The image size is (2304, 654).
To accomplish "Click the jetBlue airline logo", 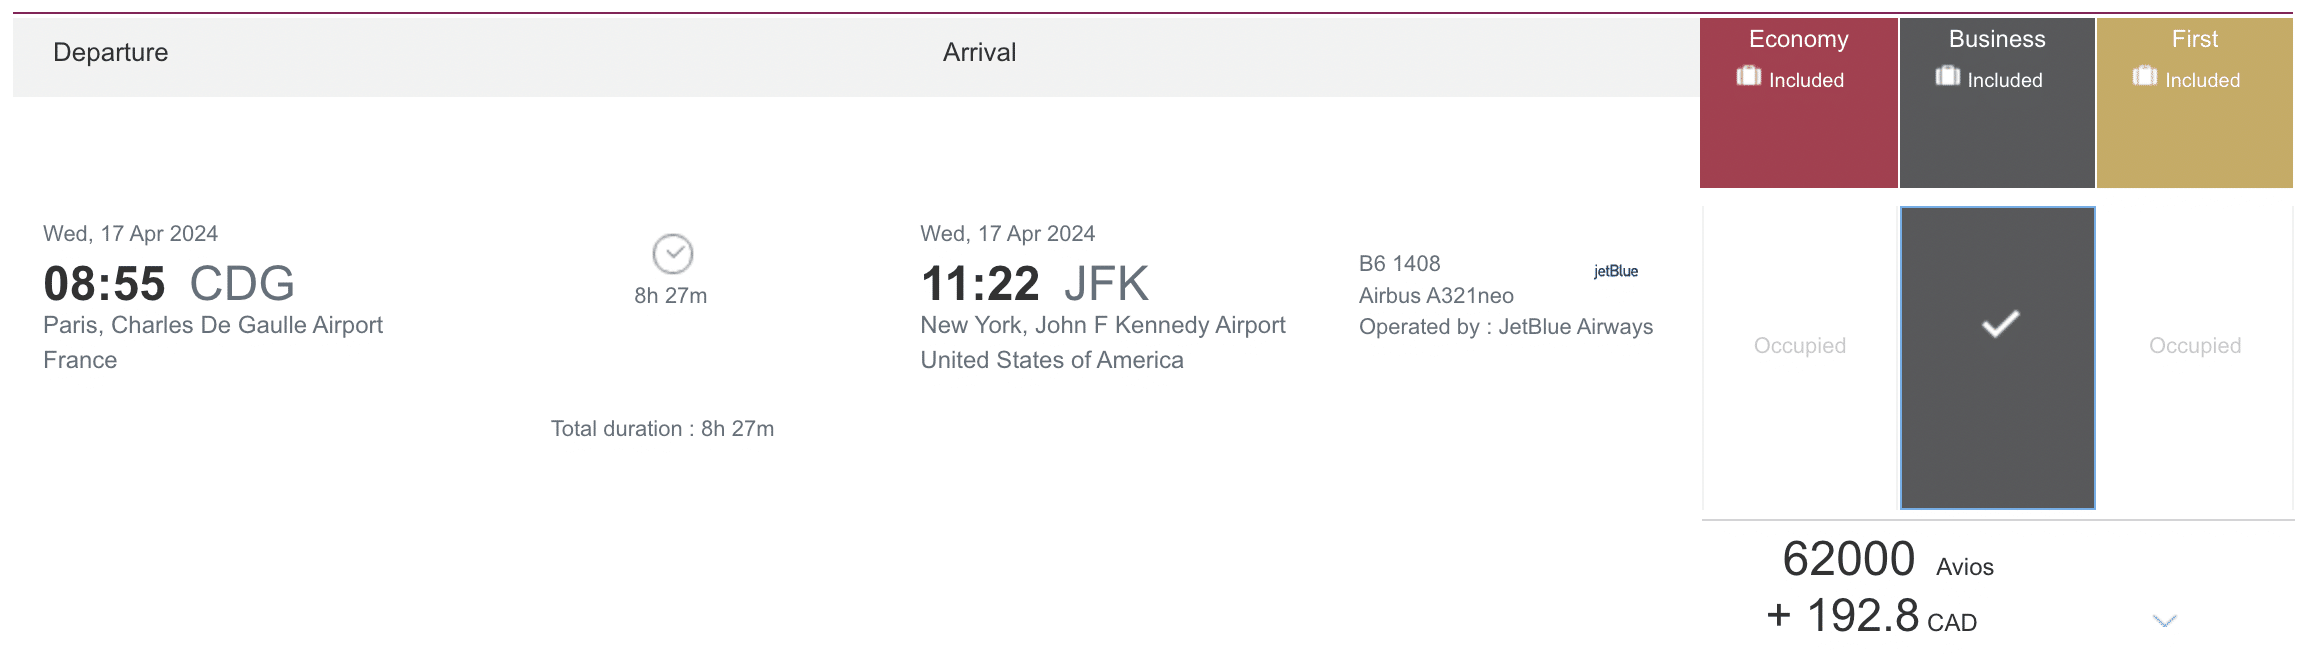I will tap(1615, 271).
